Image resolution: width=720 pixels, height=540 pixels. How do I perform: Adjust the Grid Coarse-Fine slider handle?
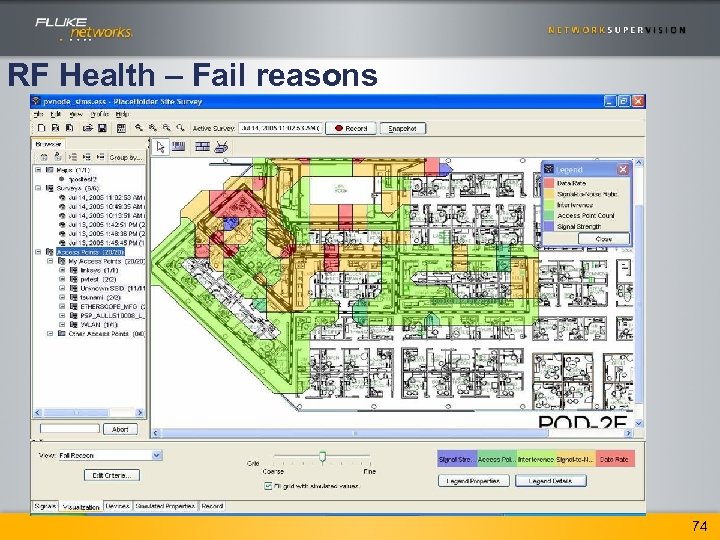322,456
